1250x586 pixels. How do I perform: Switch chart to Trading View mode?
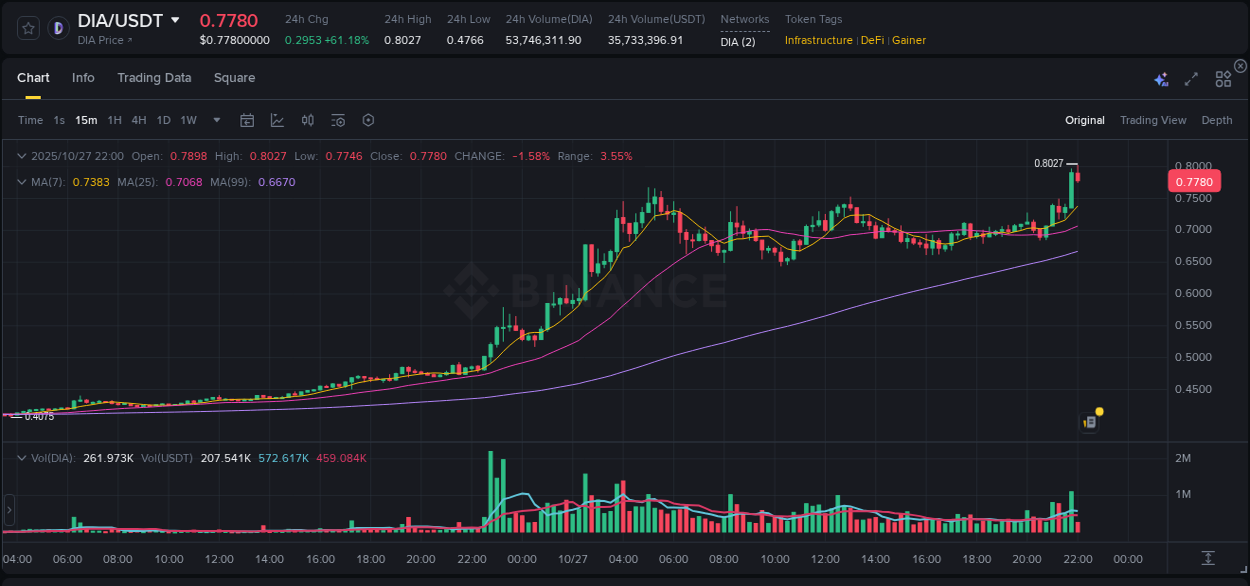click(1153, 120)
